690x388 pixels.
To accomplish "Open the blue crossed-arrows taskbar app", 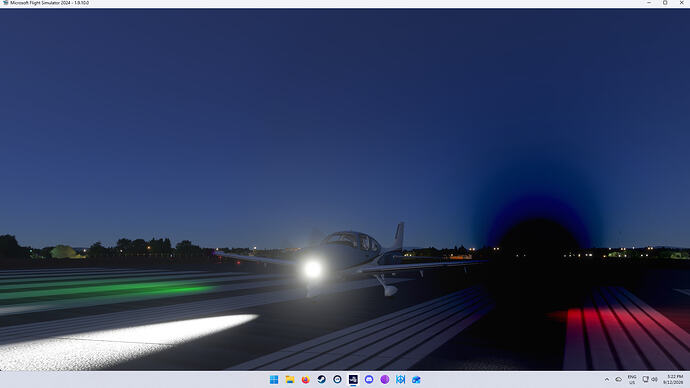I will [400, 379].
